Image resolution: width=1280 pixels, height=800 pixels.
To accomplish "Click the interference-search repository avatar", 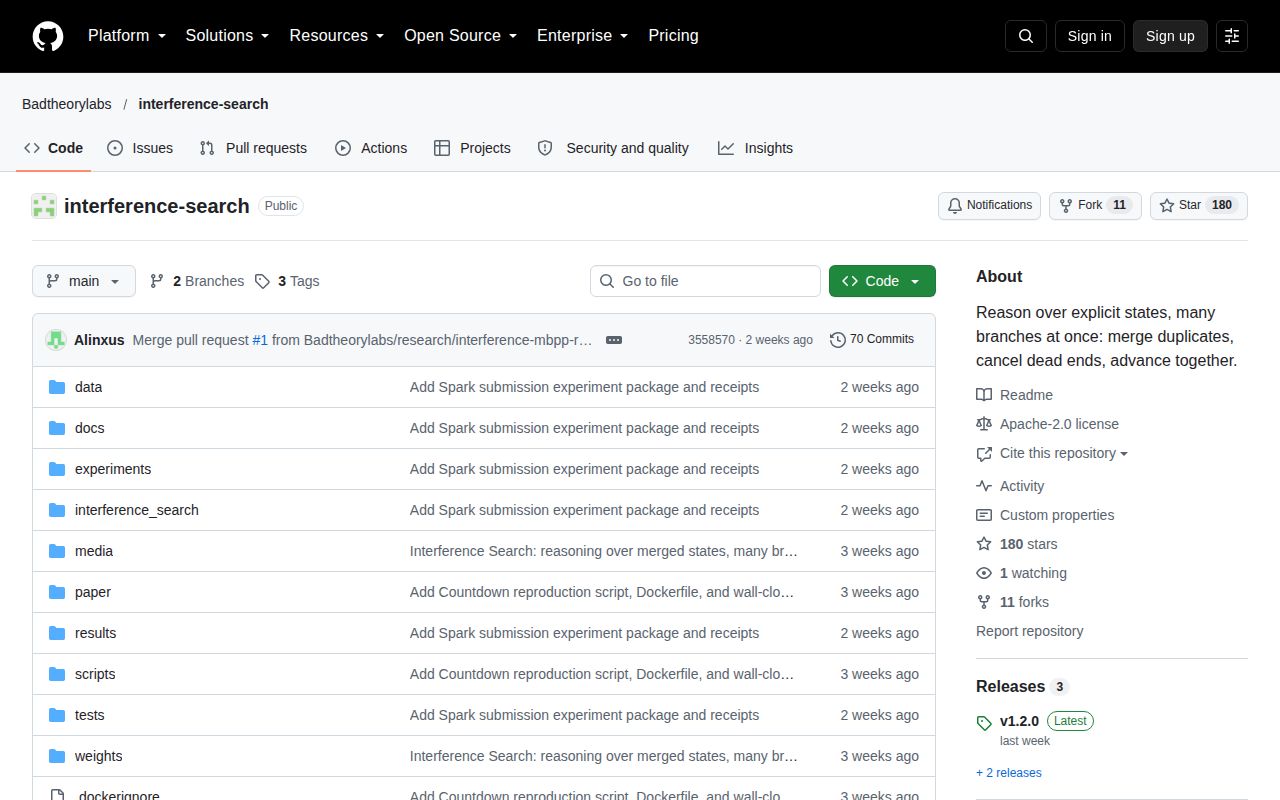I will [43, 206].
